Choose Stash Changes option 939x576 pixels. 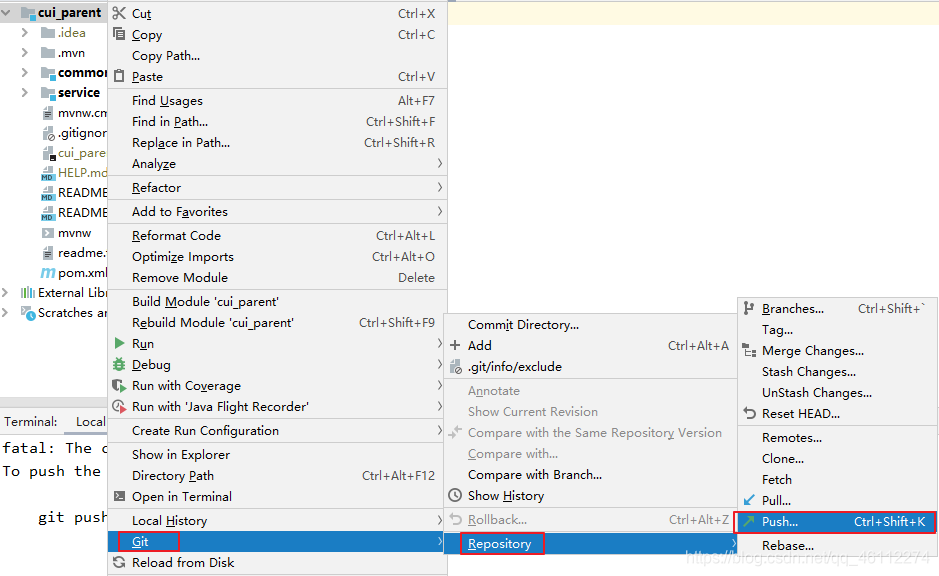click(x=837, y=371)
